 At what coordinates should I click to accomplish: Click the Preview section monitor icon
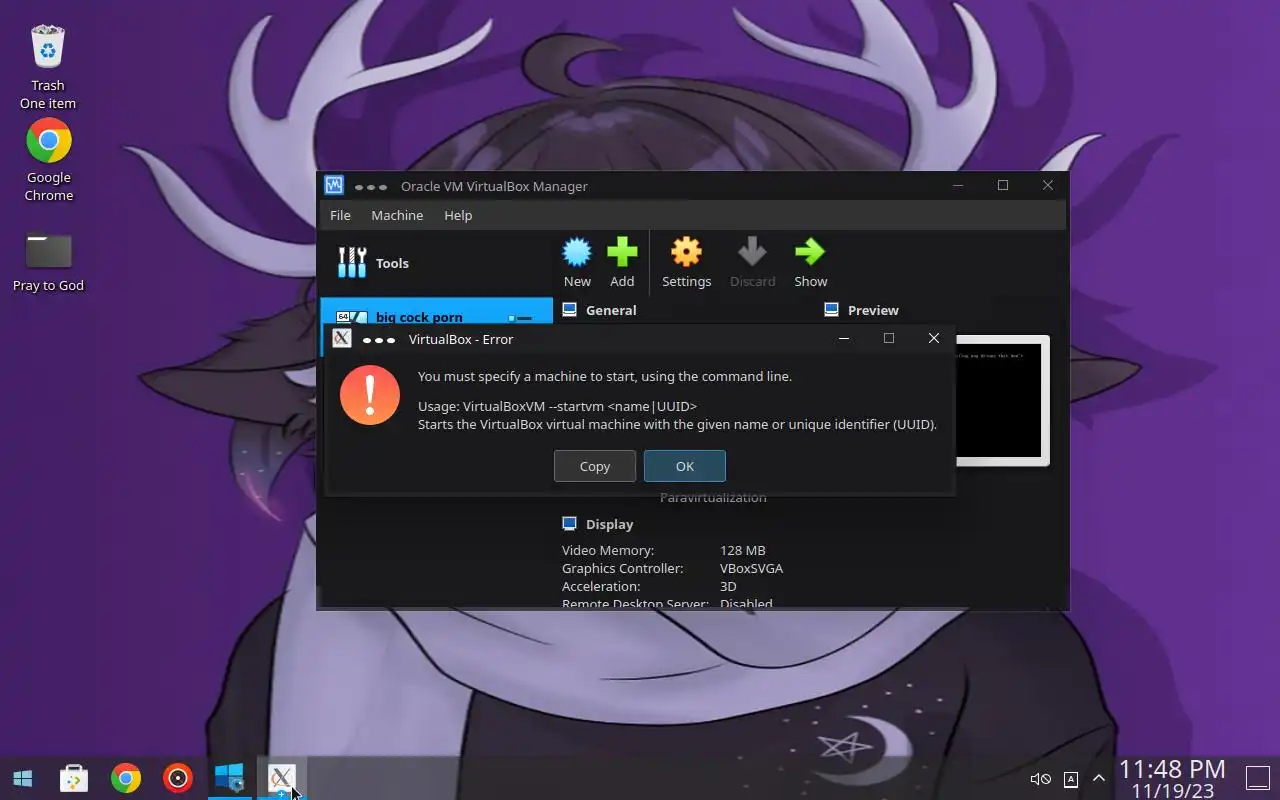tap(831, 310)
